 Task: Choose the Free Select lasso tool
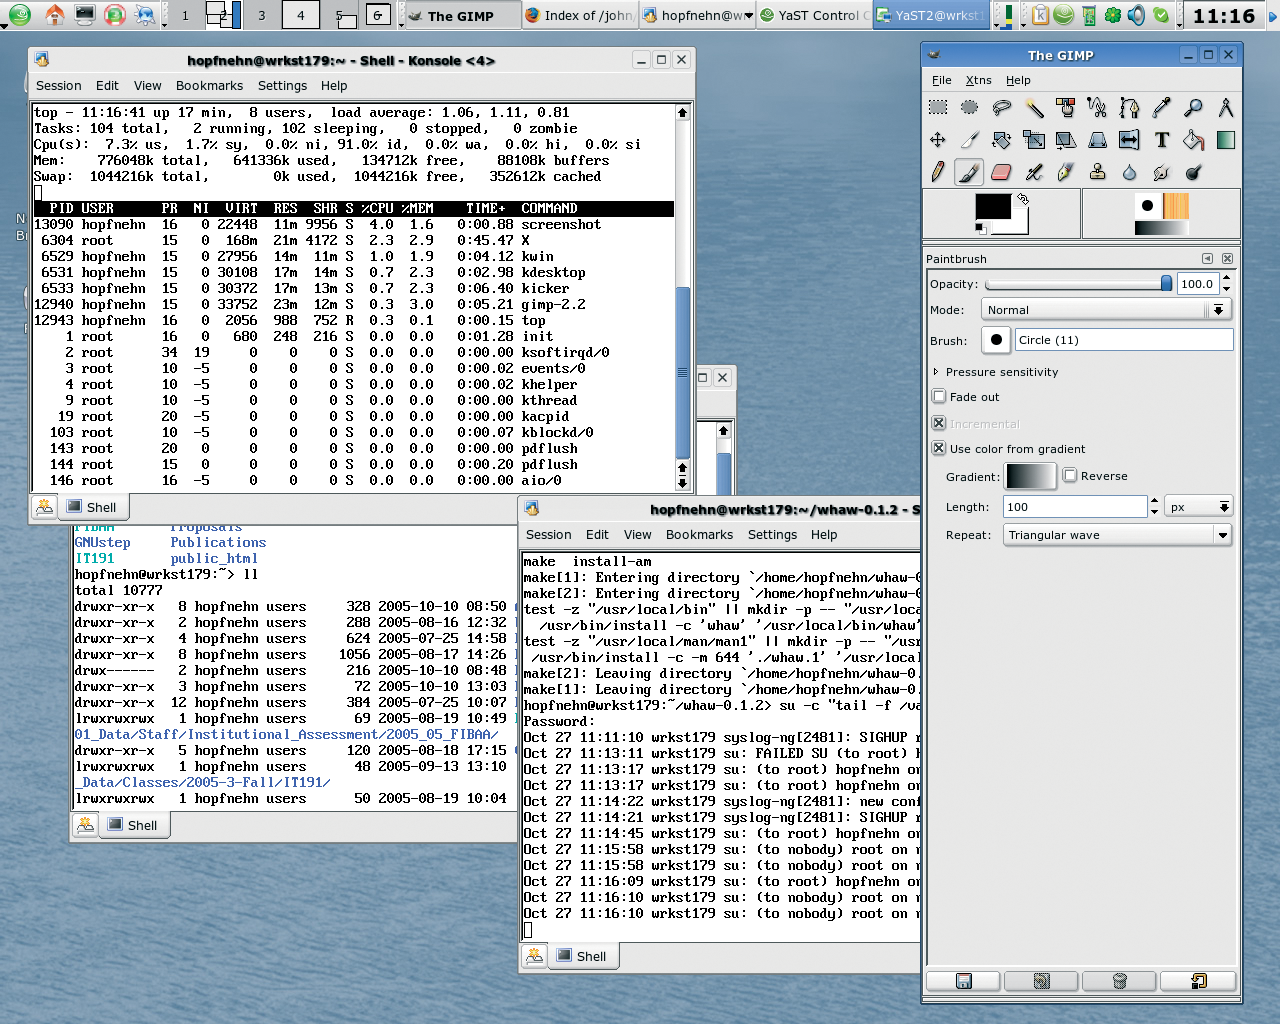click(1002, 108)
